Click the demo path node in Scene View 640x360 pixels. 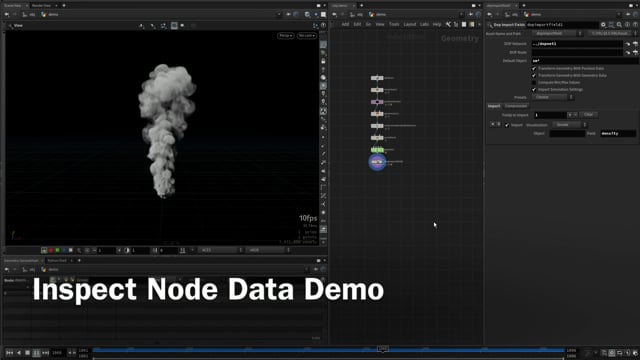50,14
